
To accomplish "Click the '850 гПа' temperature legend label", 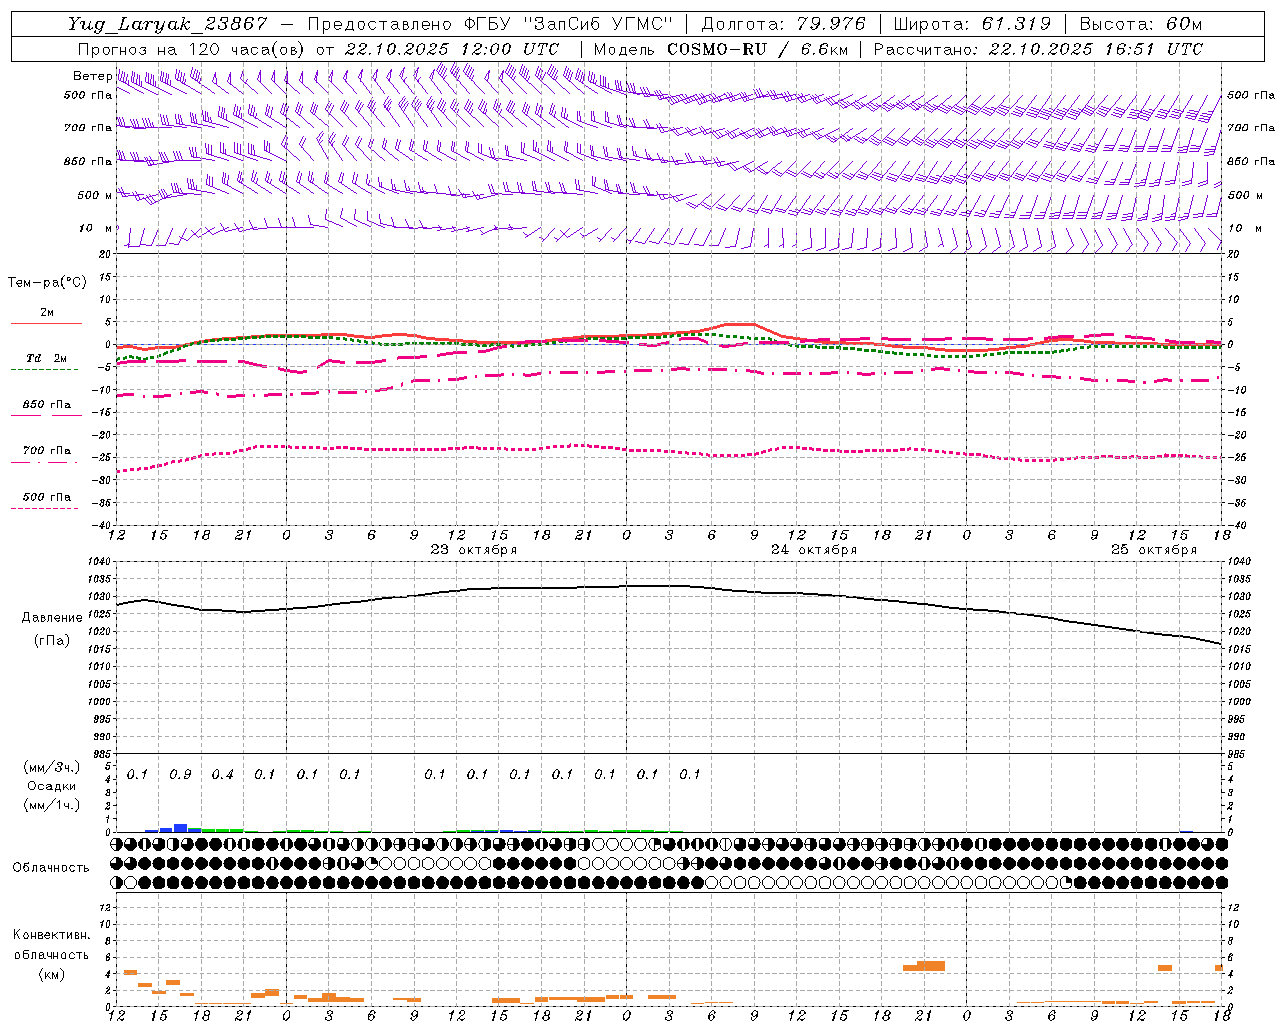I will click(x=46, y=405).
